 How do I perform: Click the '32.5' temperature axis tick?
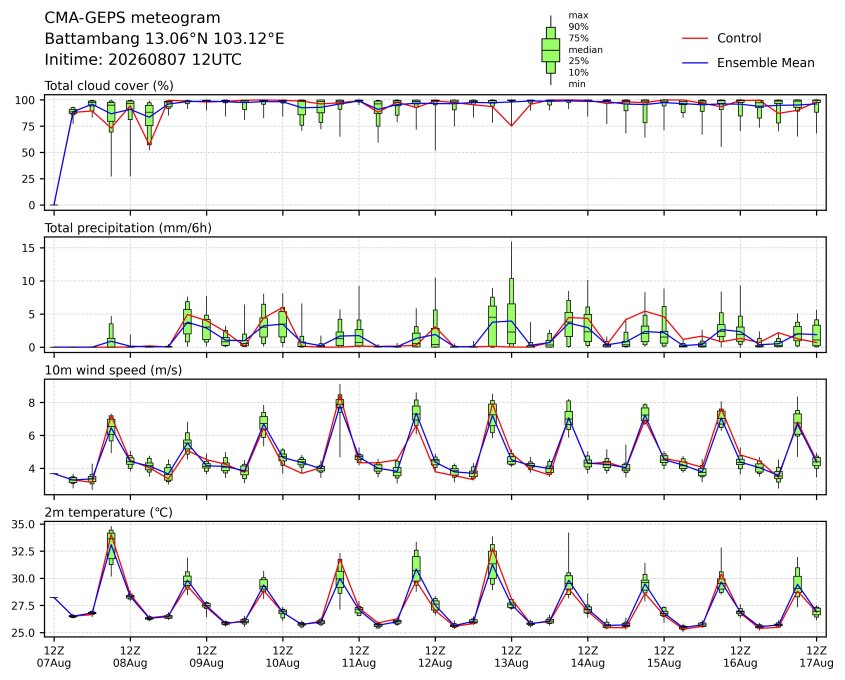click(x=23, y=552)
